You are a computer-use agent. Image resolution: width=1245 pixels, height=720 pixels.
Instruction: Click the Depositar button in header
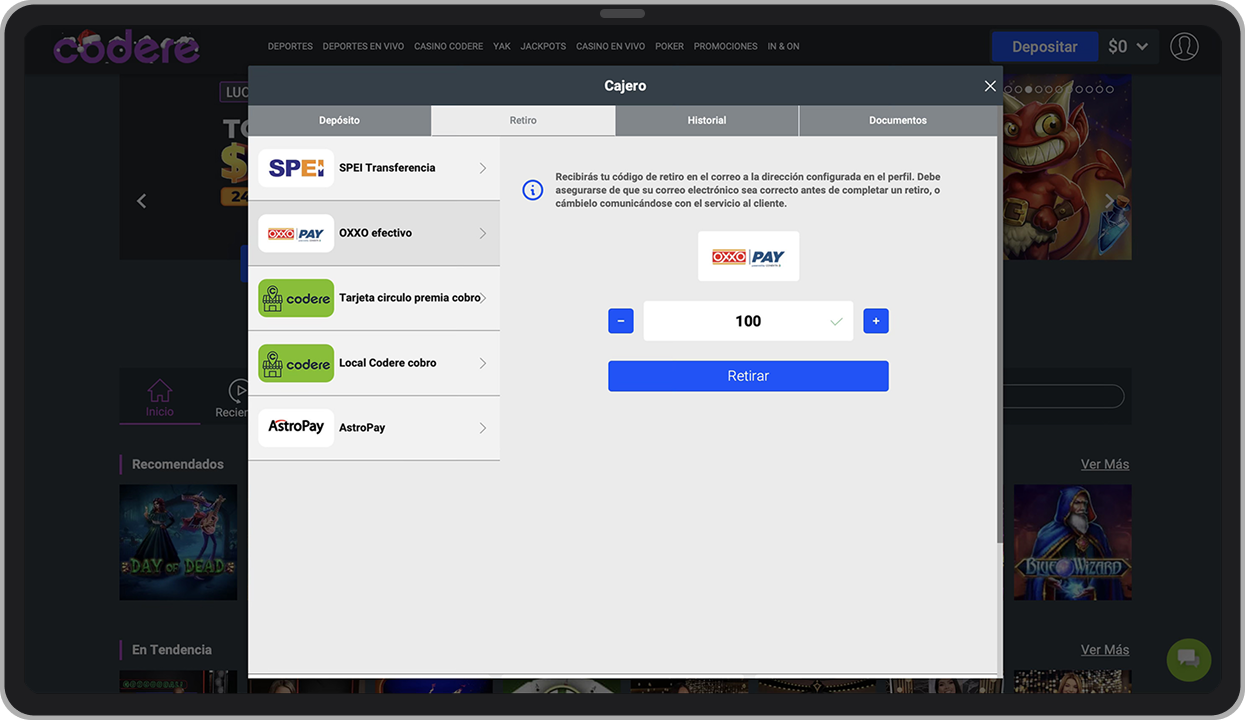click(x=1044, y=46)
